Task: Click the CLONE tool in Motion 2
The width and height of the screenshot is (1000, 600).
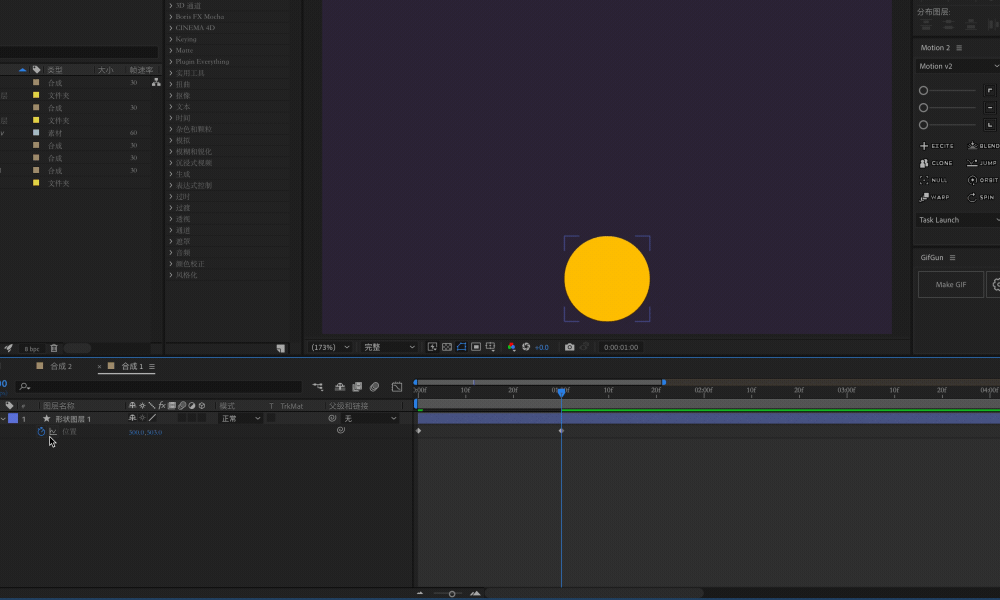Action: point(936,163)
